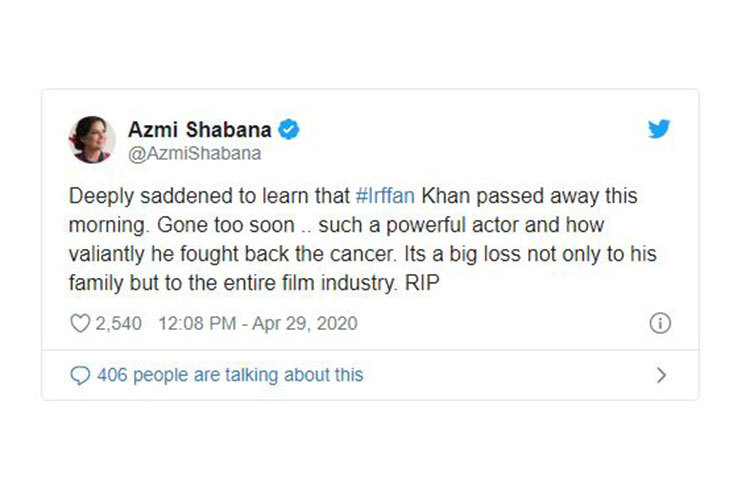Expand conversation with the right chevron arrow
This screenshot has height=480, width=750.
[x=660, y=376]
